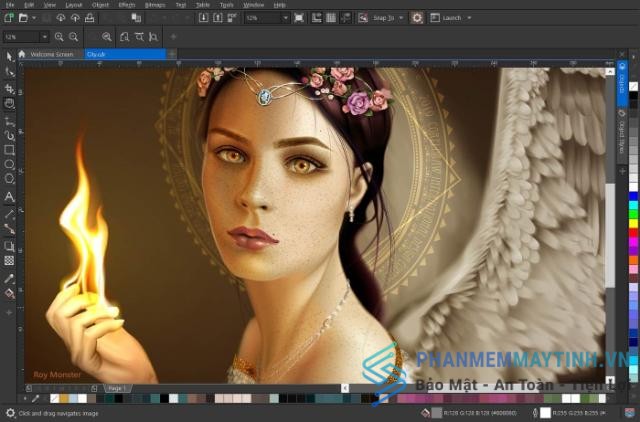Click the fill color indicator in status bar

pos(437,413)
